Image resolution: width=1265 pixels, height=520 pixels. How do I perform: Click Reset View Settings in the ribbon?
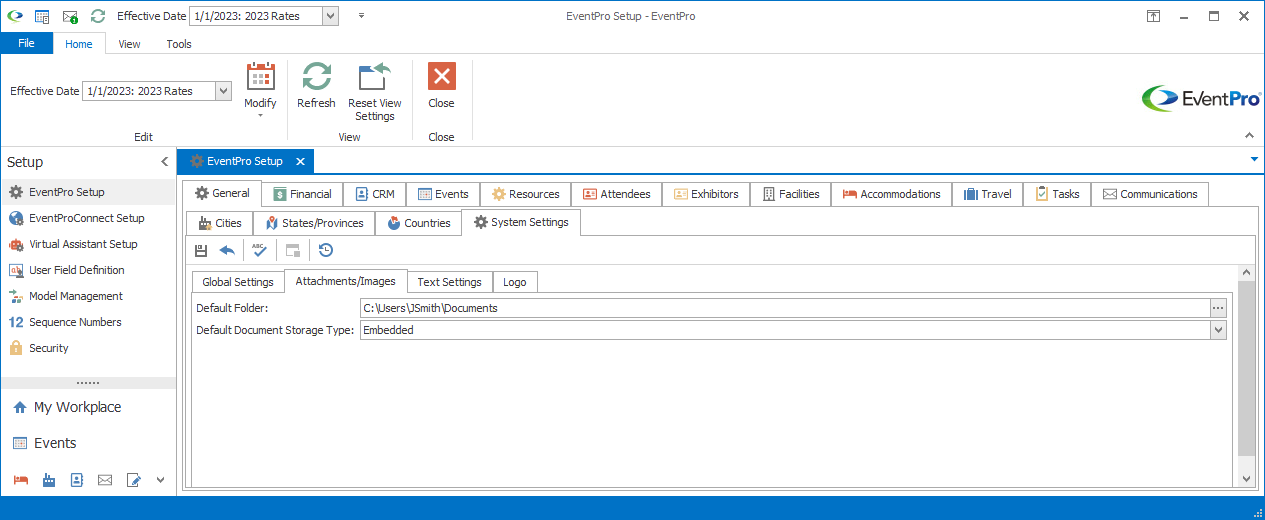click(375, 91)
